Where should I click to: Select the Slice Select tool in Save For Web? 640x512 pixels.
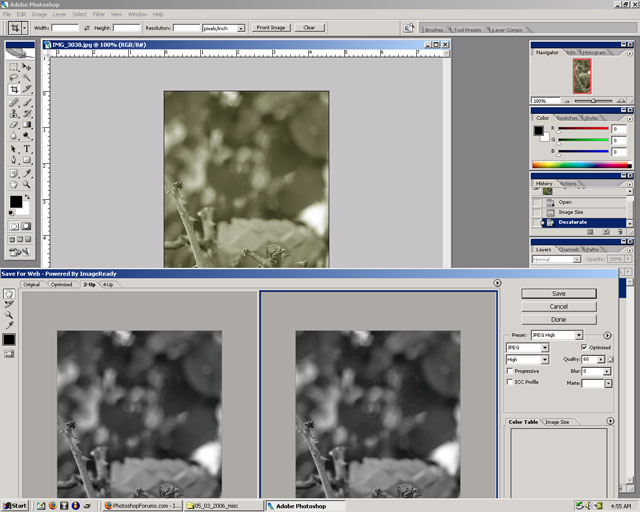click(8, 304)
